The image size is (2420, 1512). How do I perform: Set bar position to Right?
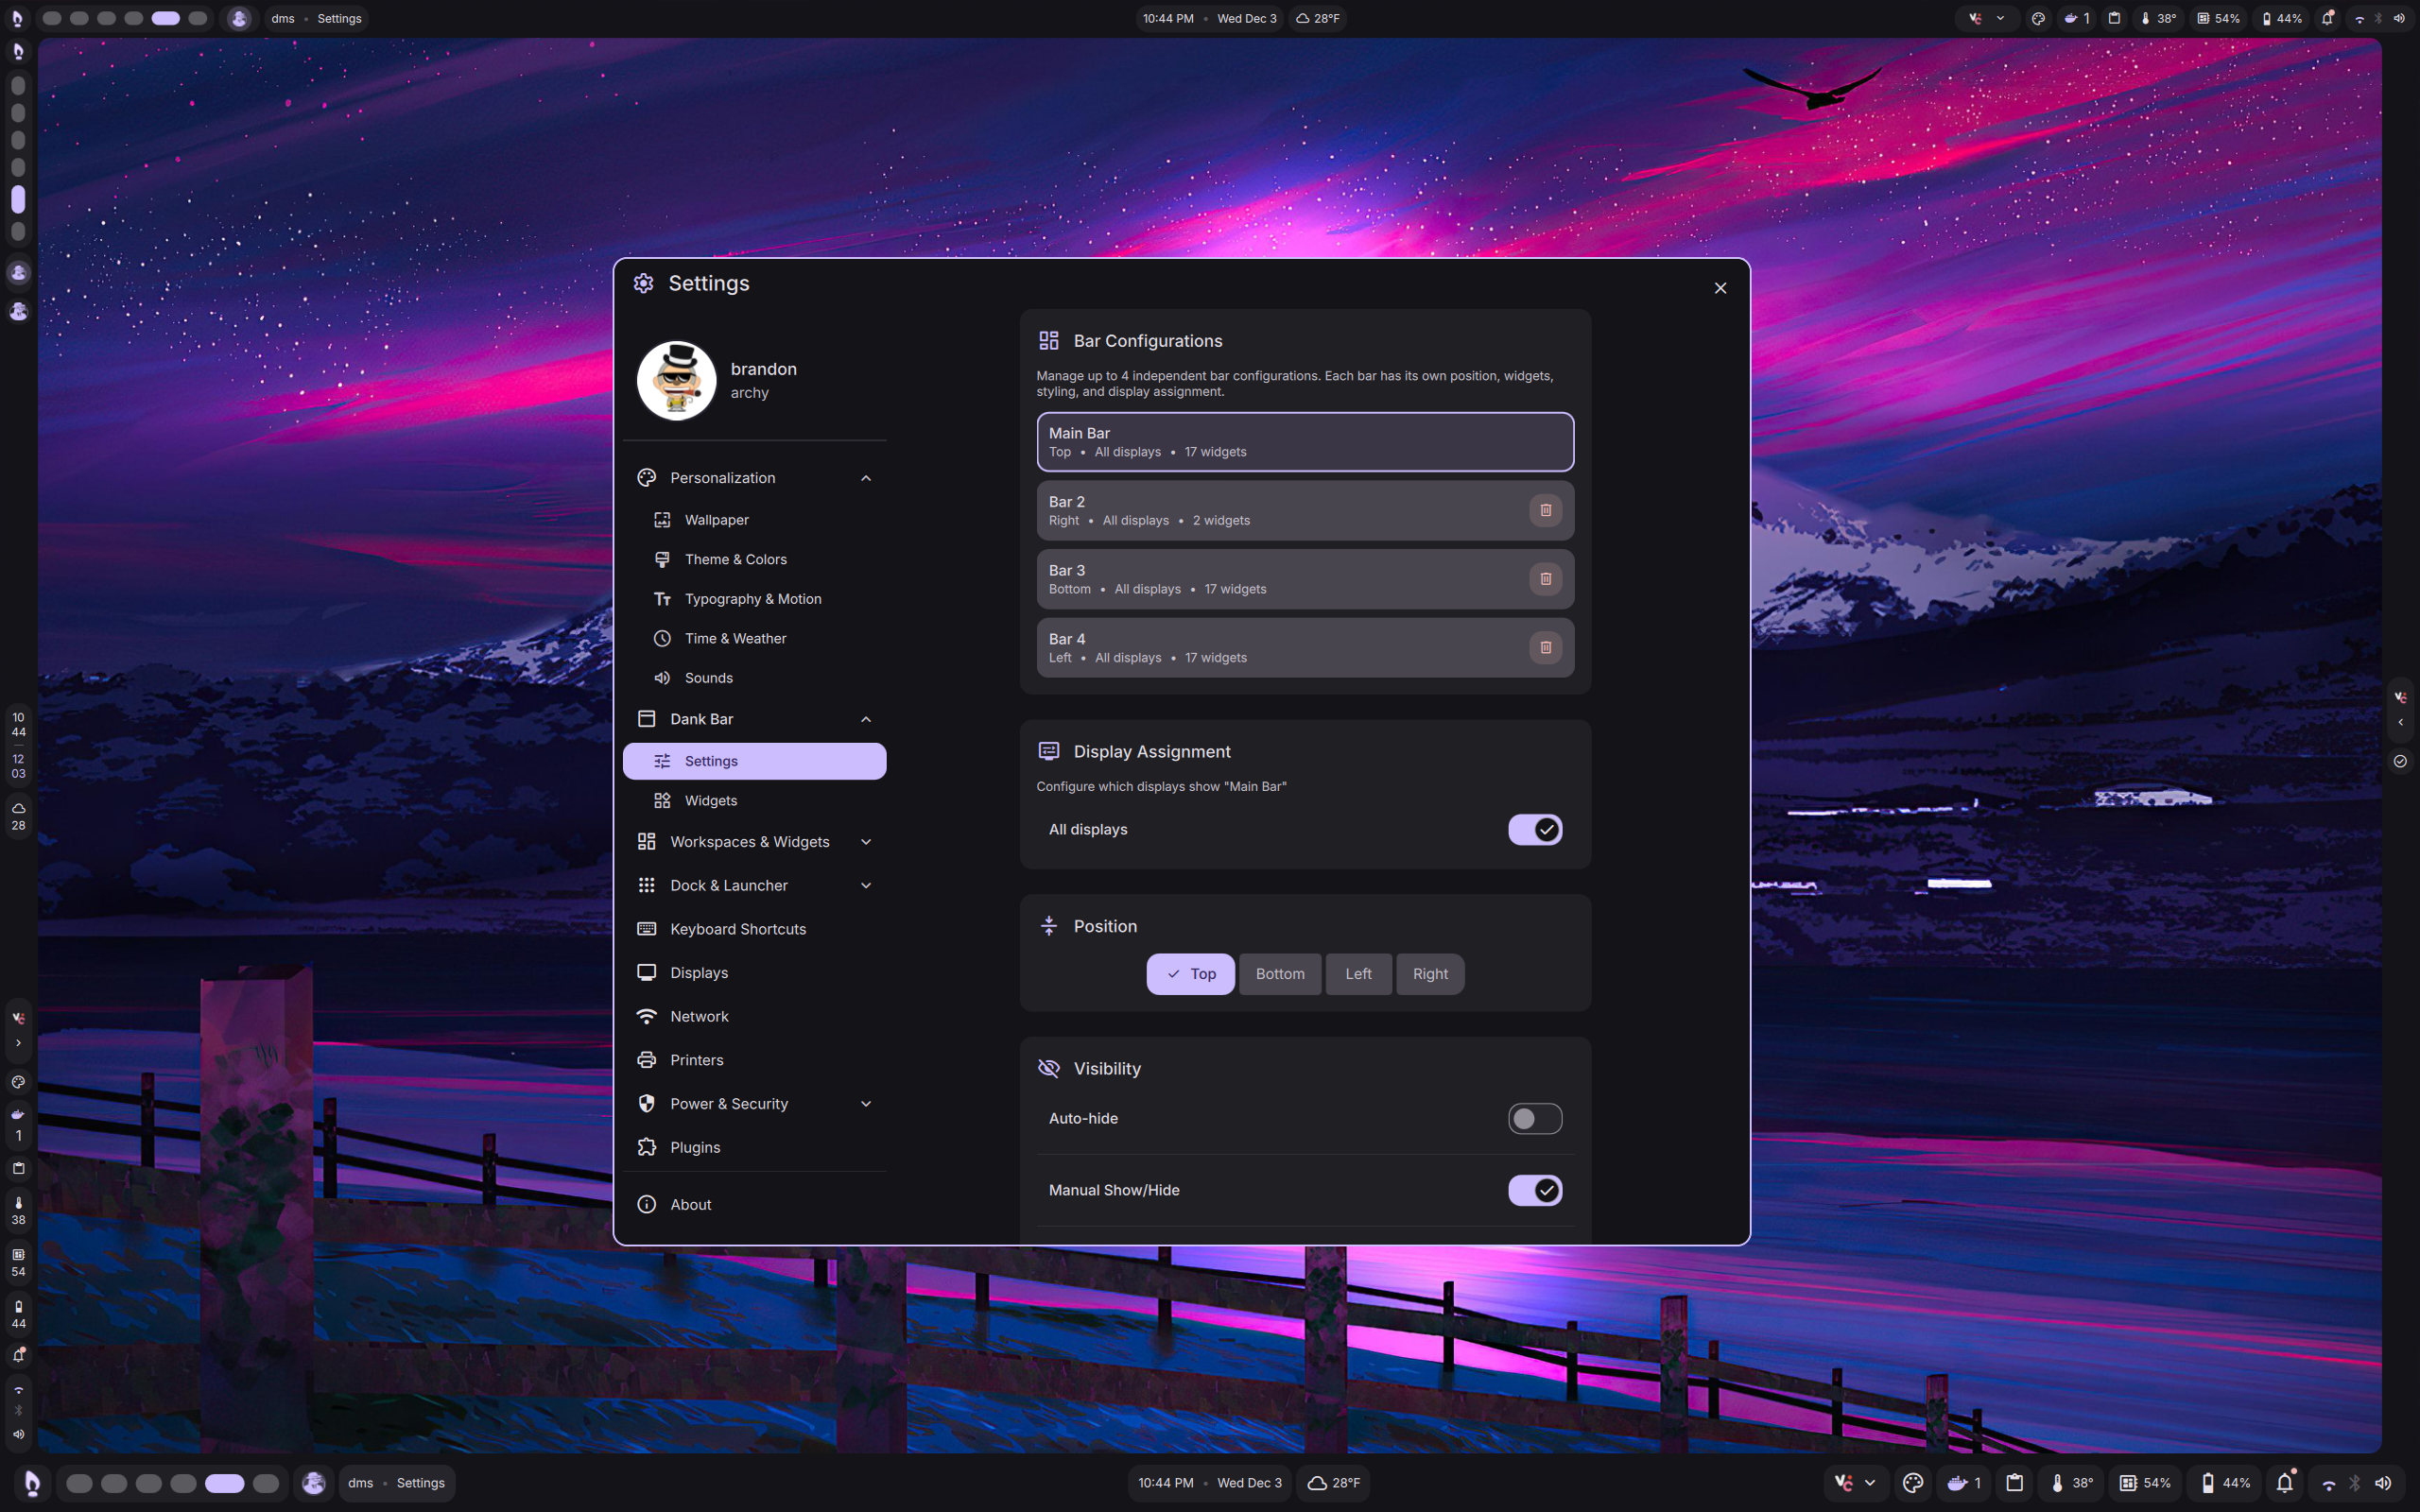(x=1429, y=974)
